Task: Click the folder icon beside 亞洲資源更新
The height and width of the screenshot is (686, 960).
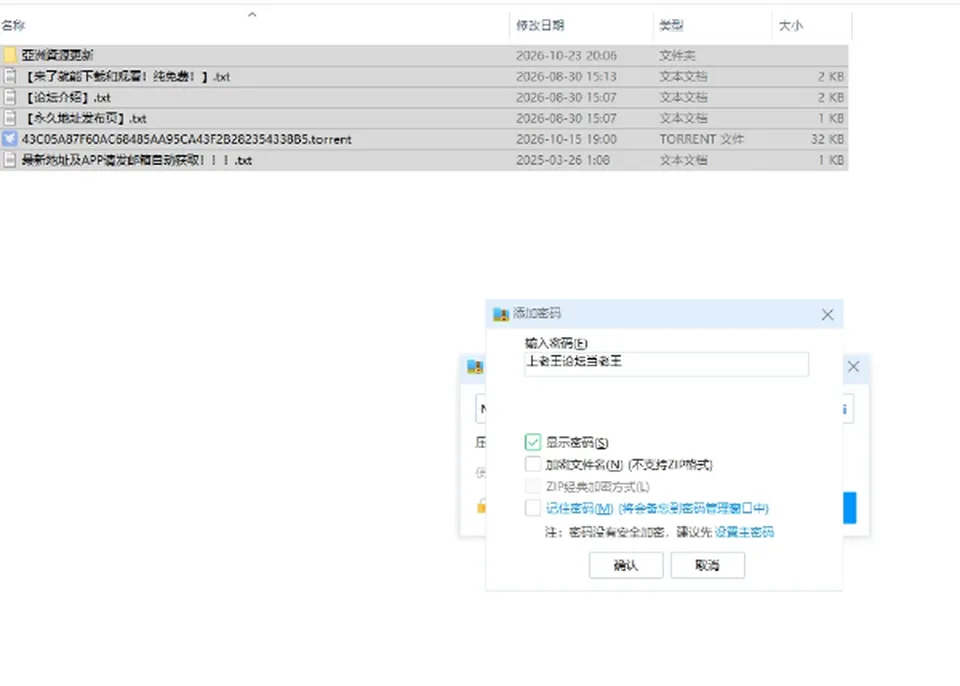Action: click(10, 55)
